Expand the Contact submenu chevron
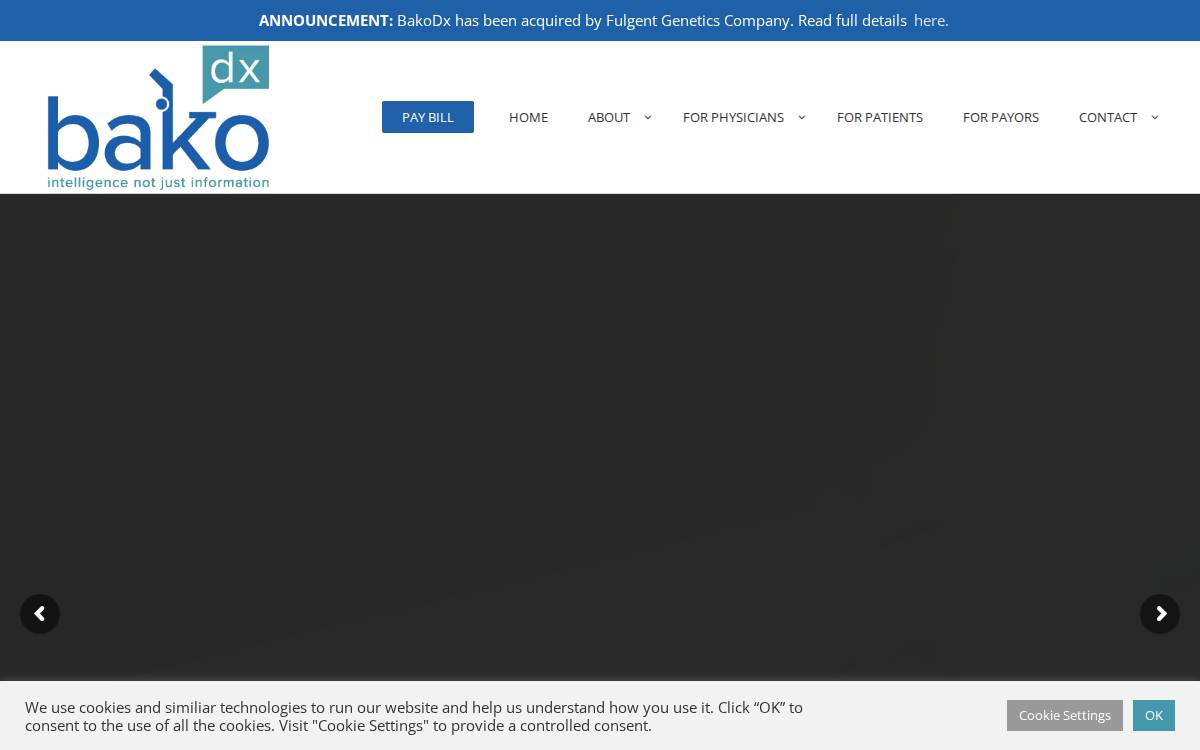This screenshot has width=1200, height=750. click(x=1155, y=117)
